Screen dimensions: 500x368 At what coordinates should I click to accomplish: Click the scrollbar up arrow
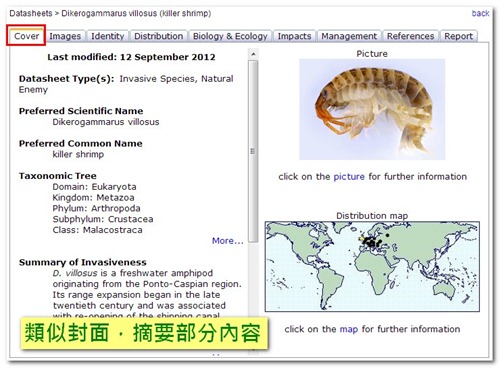[253, 54]
